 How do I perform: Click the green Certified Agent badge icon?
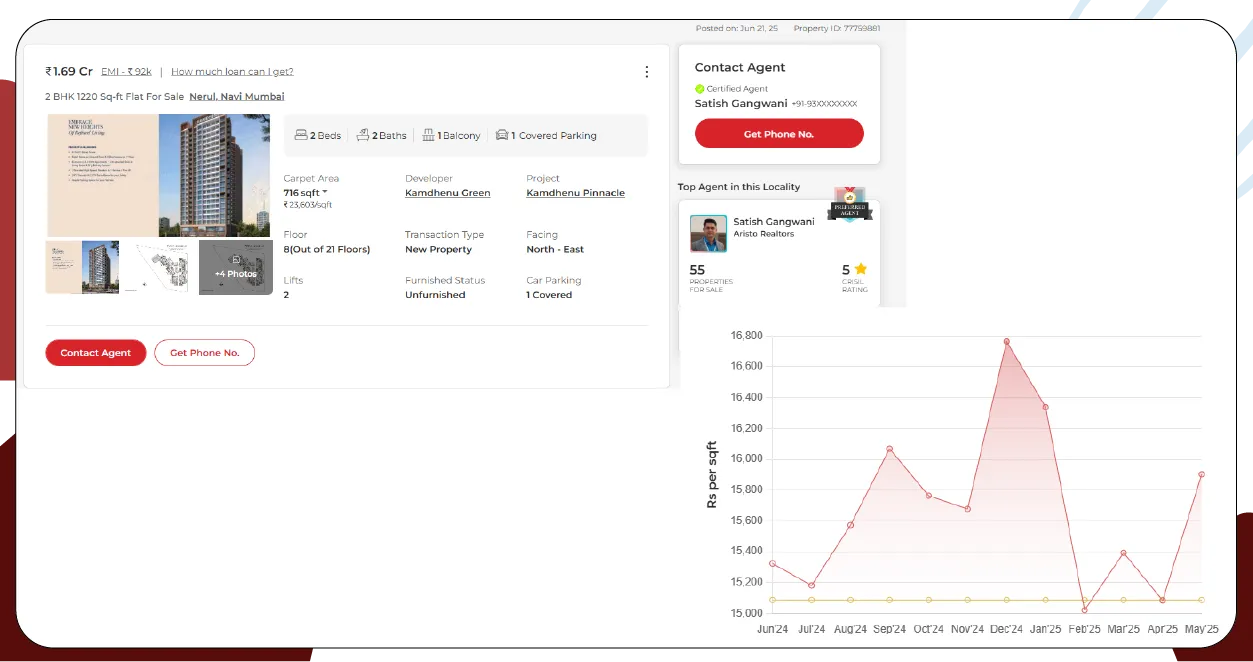700,89
